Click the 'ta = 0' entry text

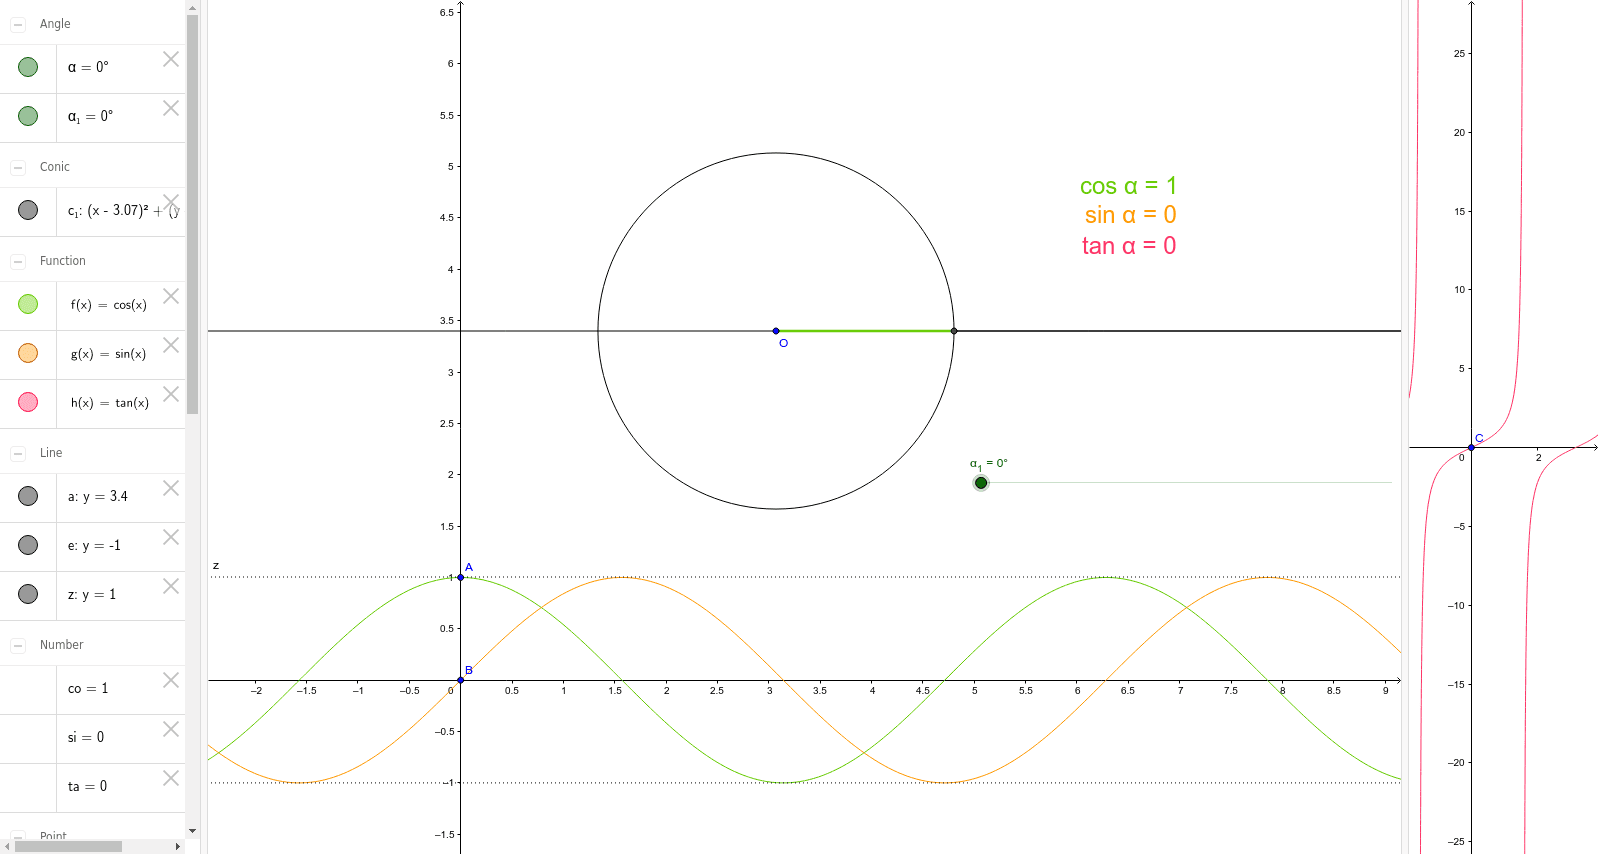[87, 787]
